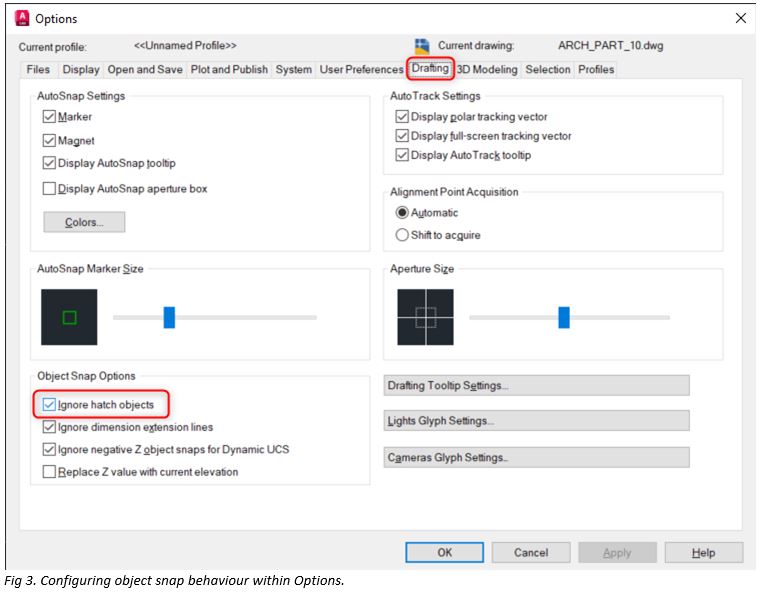This screenshot has width=758, height=596.
Task: Open Help for Options dialog
Action: (x=704, y=552)
